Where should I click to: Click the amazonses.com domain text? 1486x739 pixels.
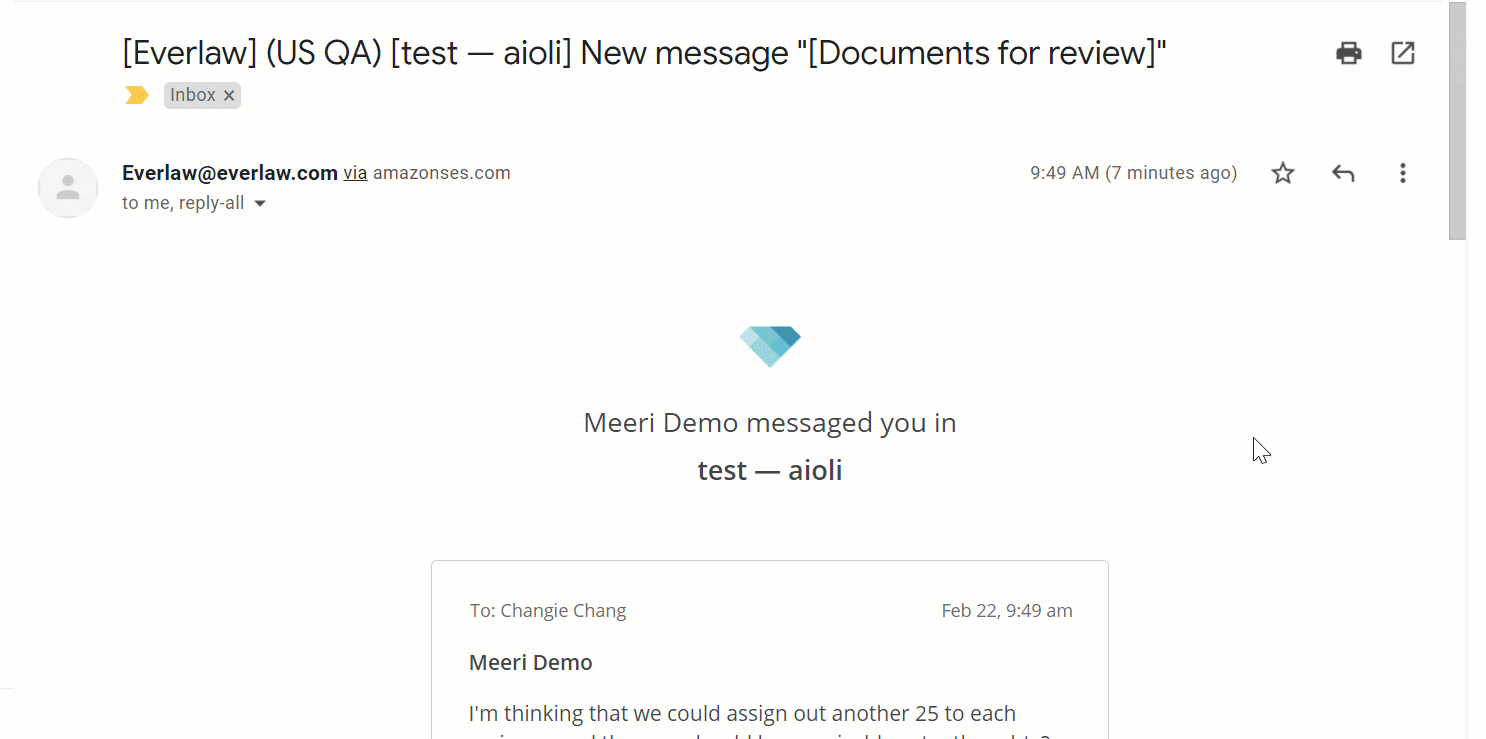[x=442, y=173]
